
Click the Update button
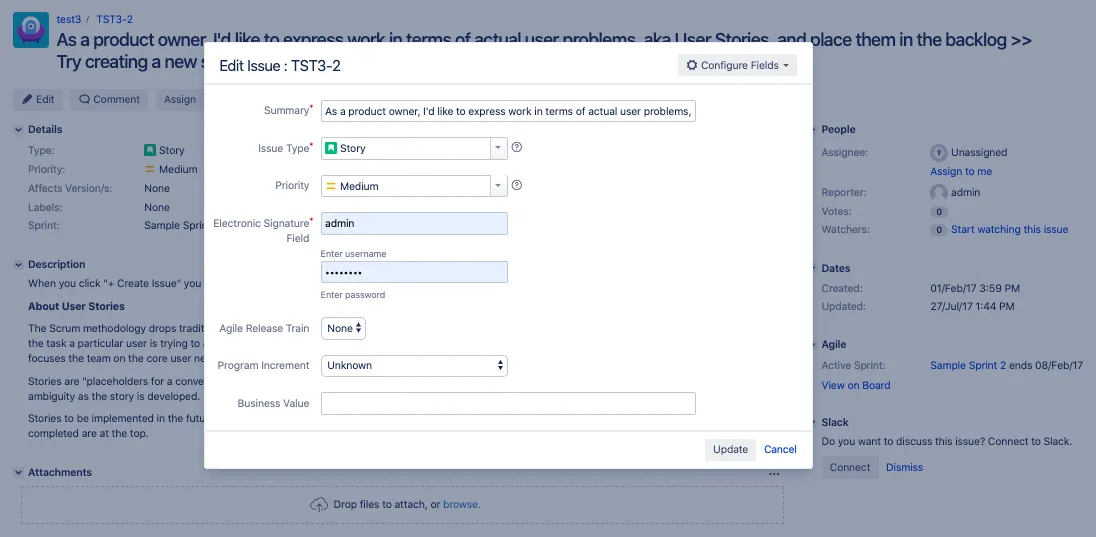coord(730,450)
